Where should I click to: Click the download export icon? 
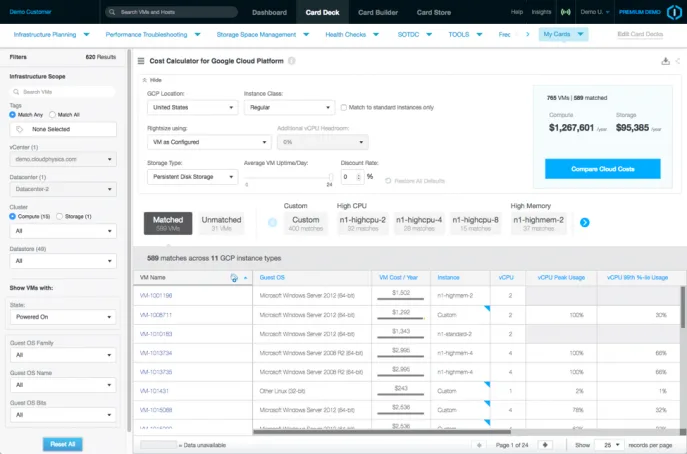point(665,61)
